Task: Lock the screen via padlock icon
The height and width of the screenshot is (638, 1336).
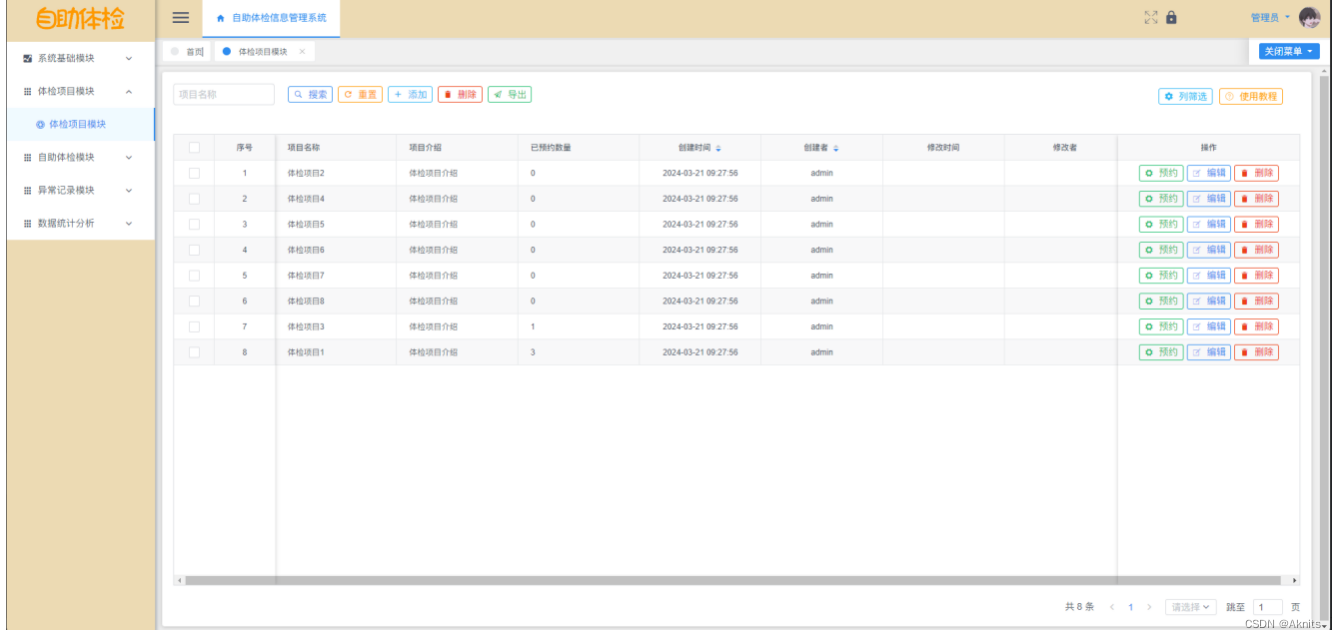Action: (x=1172, y=17)
